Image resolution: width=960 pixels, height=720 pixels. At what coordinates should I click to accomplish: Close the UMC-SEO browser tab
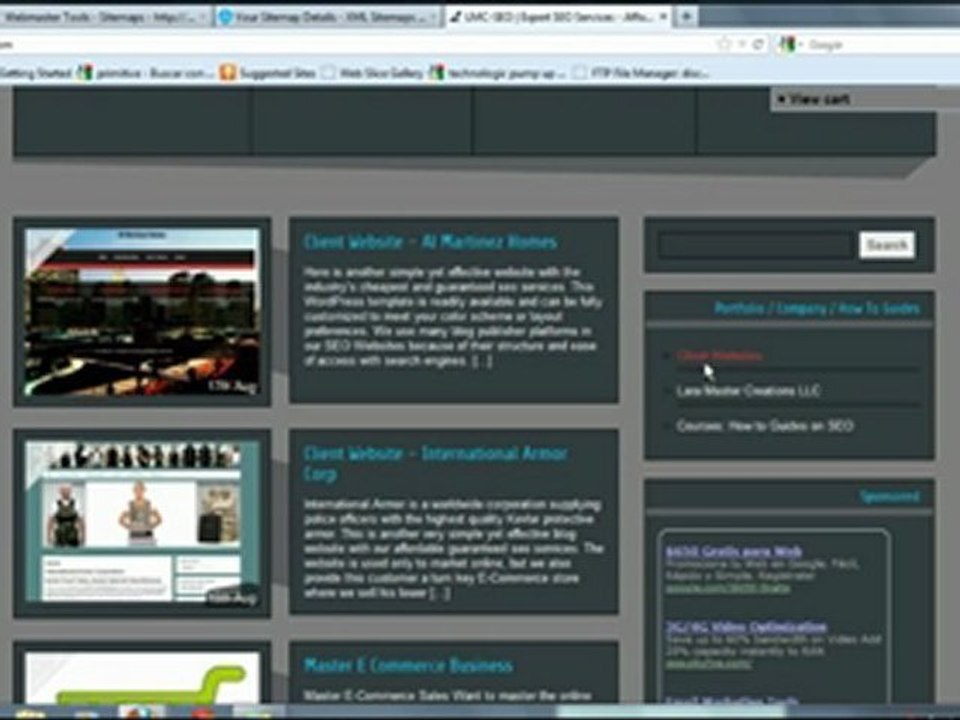(663, 17)
